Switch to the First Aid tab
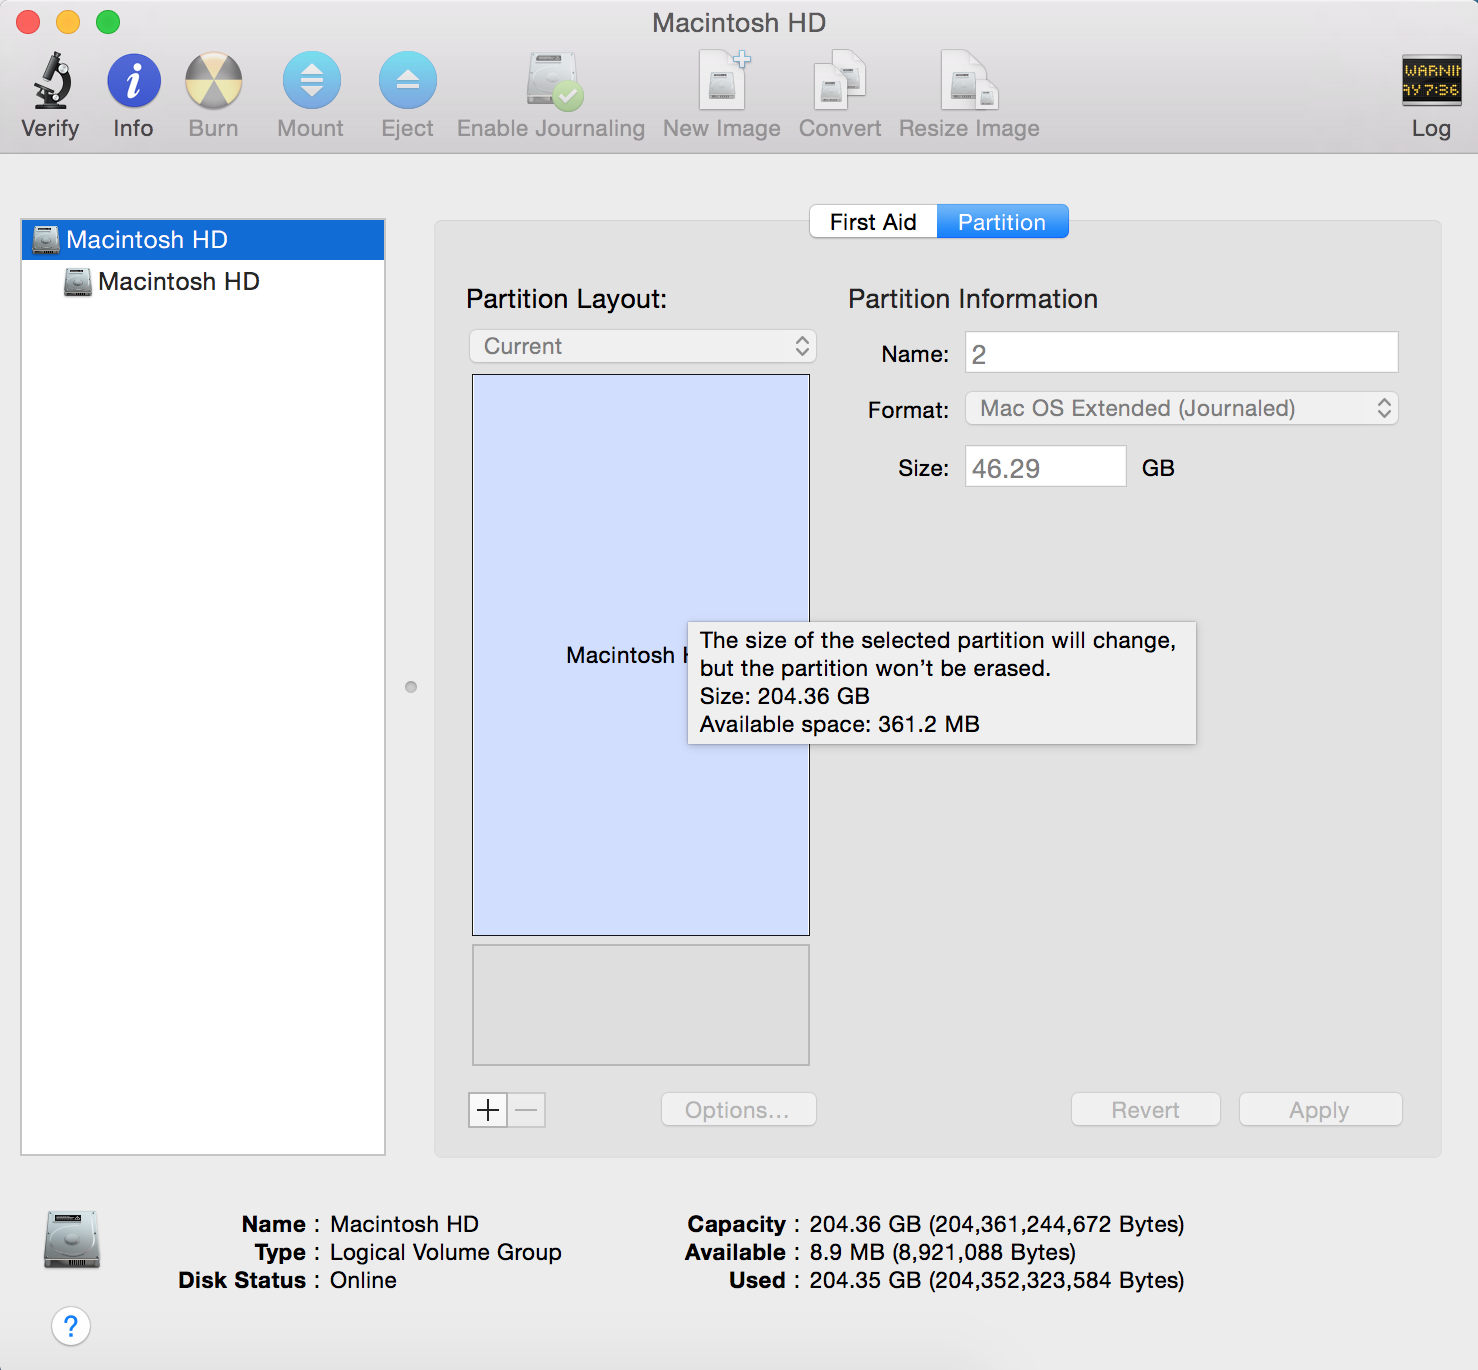Image resolution: width=1478 pixels, height=1370 pixels. [x=873, y=222]
